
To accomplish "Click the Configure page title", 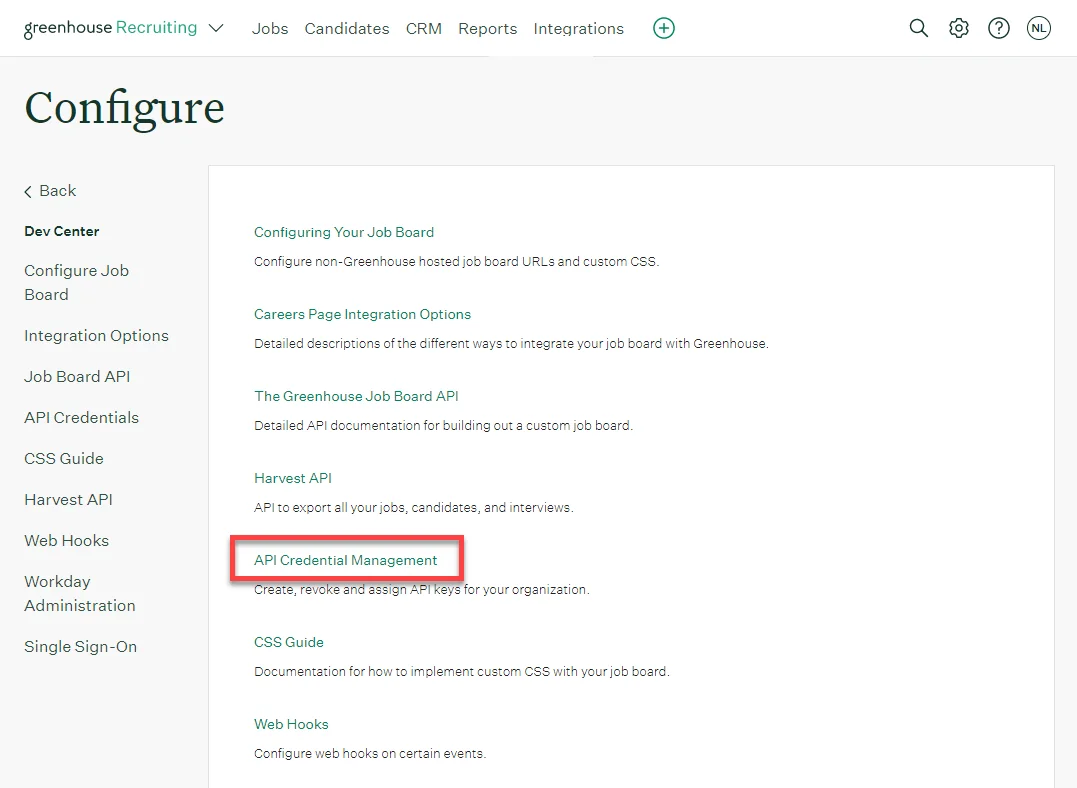I will pos(124,108).
